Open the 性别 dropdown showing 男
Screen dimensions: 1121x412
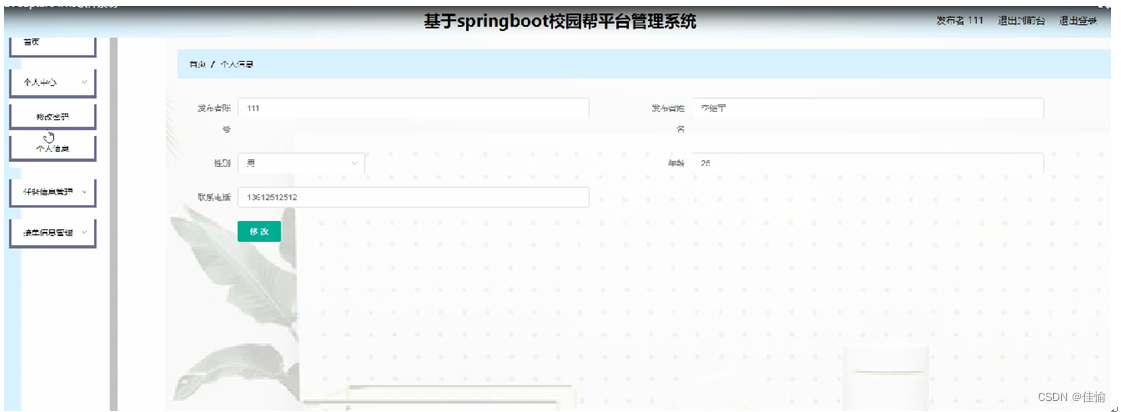pos(301,164)
